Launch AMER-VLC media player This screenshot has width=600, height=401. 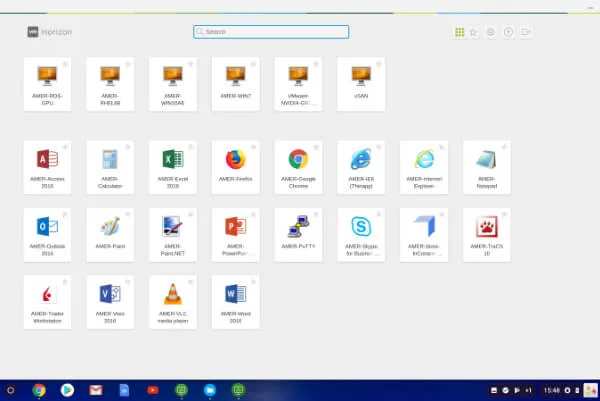(173, 302)
